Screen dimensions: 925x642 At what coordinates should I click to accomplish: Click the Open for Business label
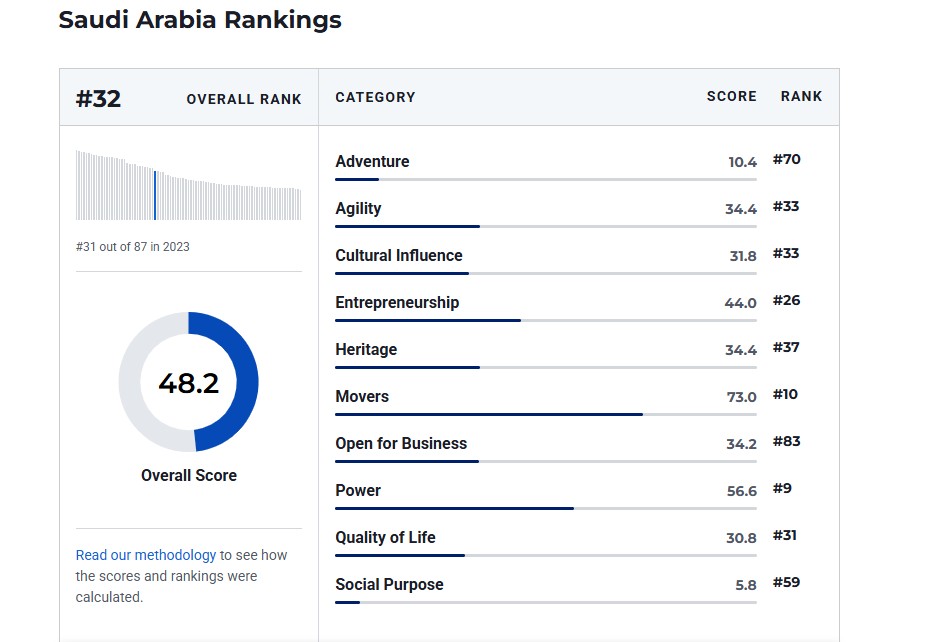pos(401,444)
